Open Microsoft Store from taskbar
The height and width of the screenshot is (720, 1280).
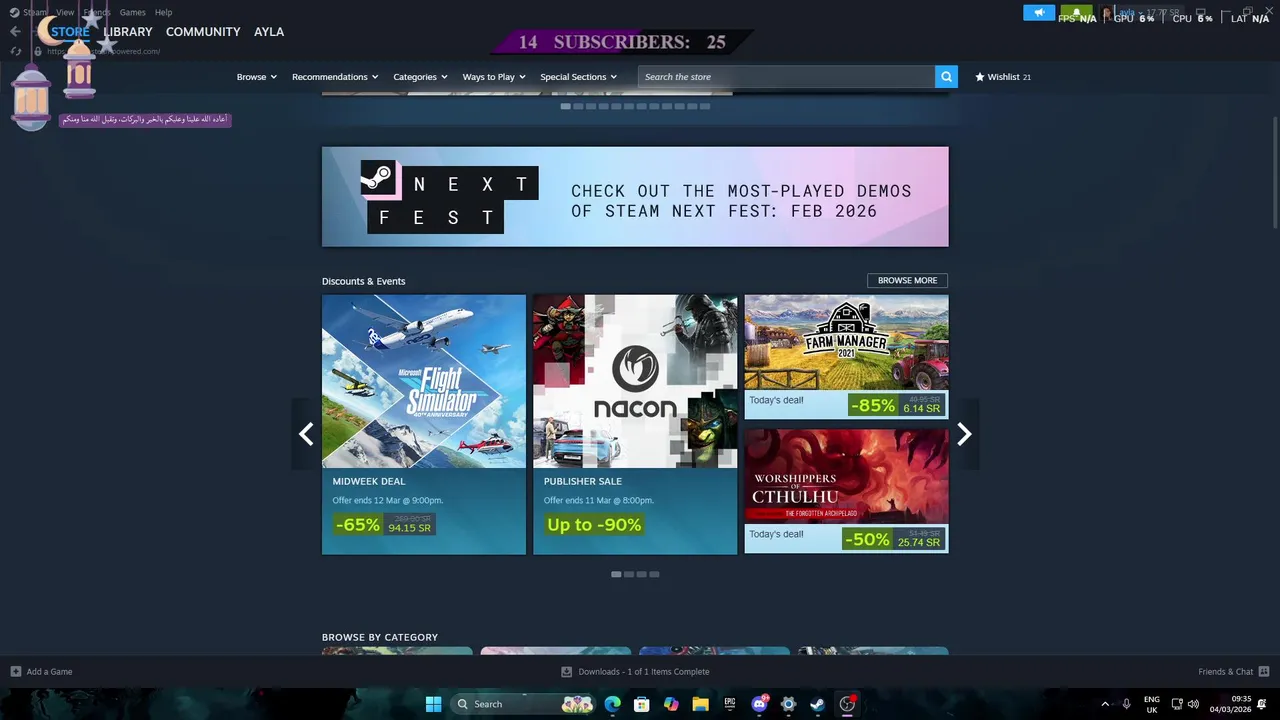click(x=641, y=704)
